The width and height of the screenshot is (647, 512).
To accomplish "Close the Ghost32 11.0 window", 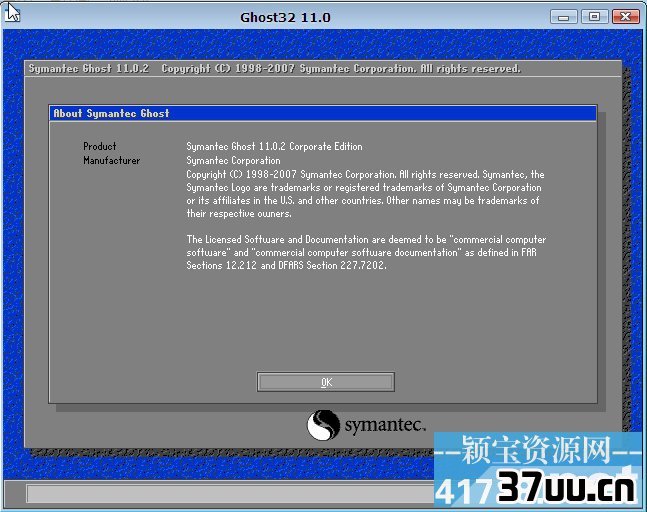I will tap(626, 17).
